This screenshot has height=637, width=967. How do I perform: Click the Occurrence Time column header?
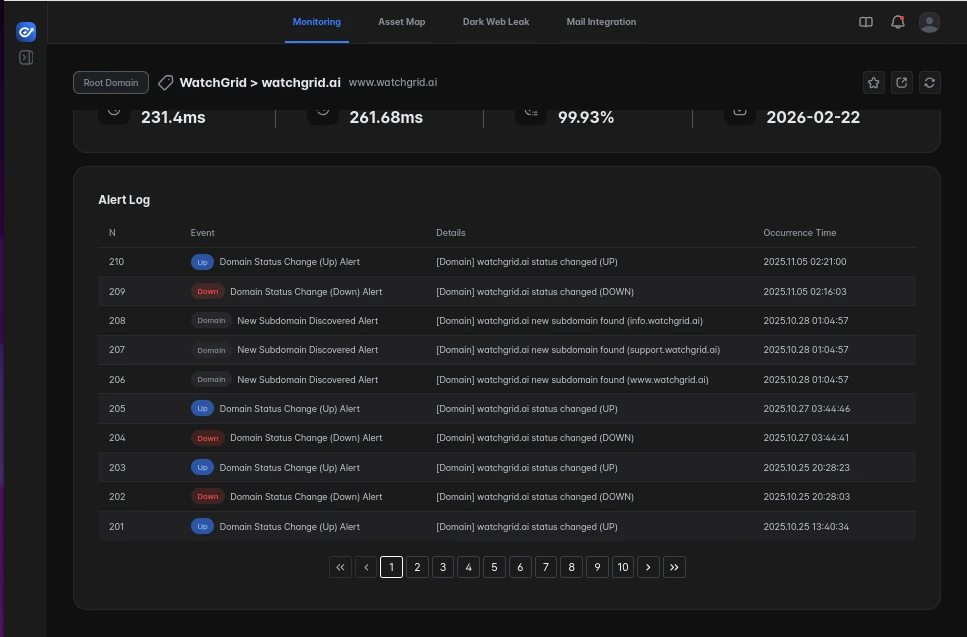coord(800,233)
